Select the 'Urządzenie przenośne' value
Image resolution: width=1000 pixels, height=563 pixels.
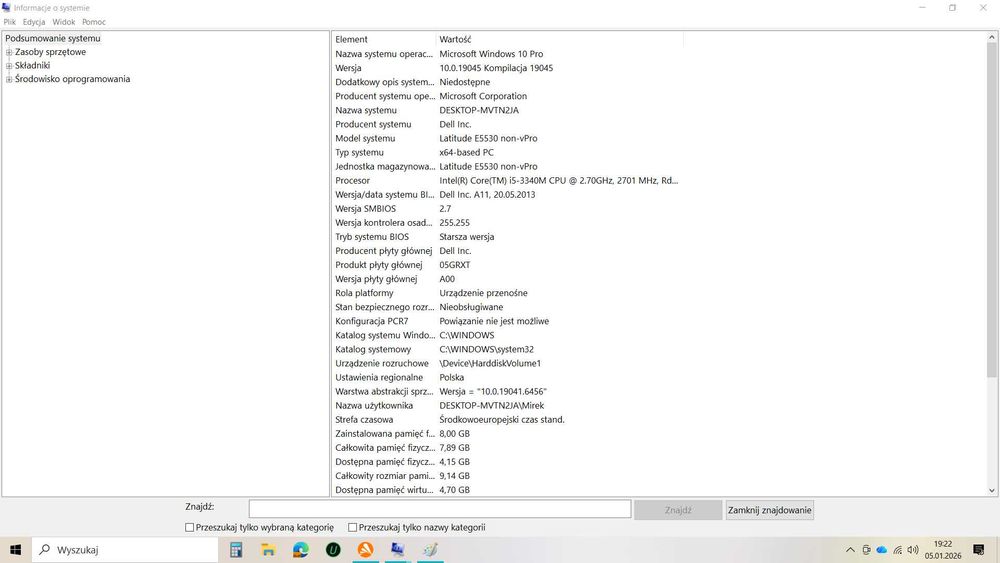point(483,293)
